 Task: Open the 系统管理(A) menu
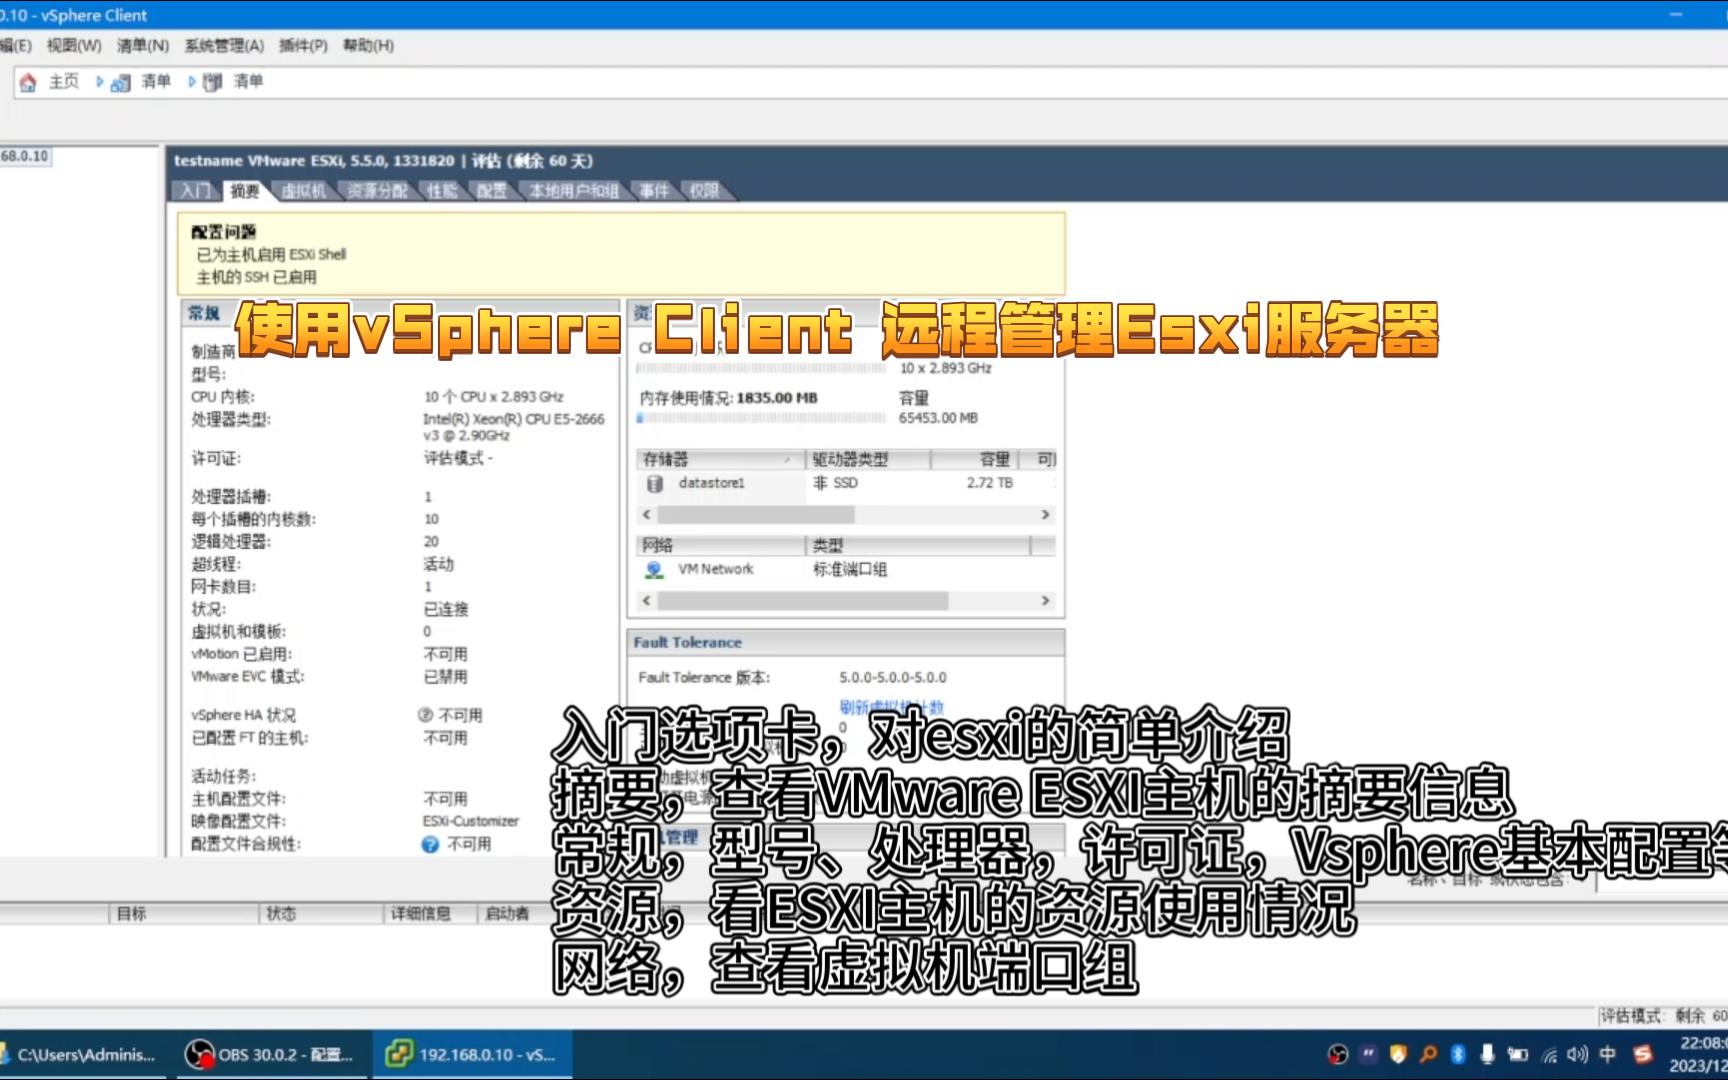[224, 46]
